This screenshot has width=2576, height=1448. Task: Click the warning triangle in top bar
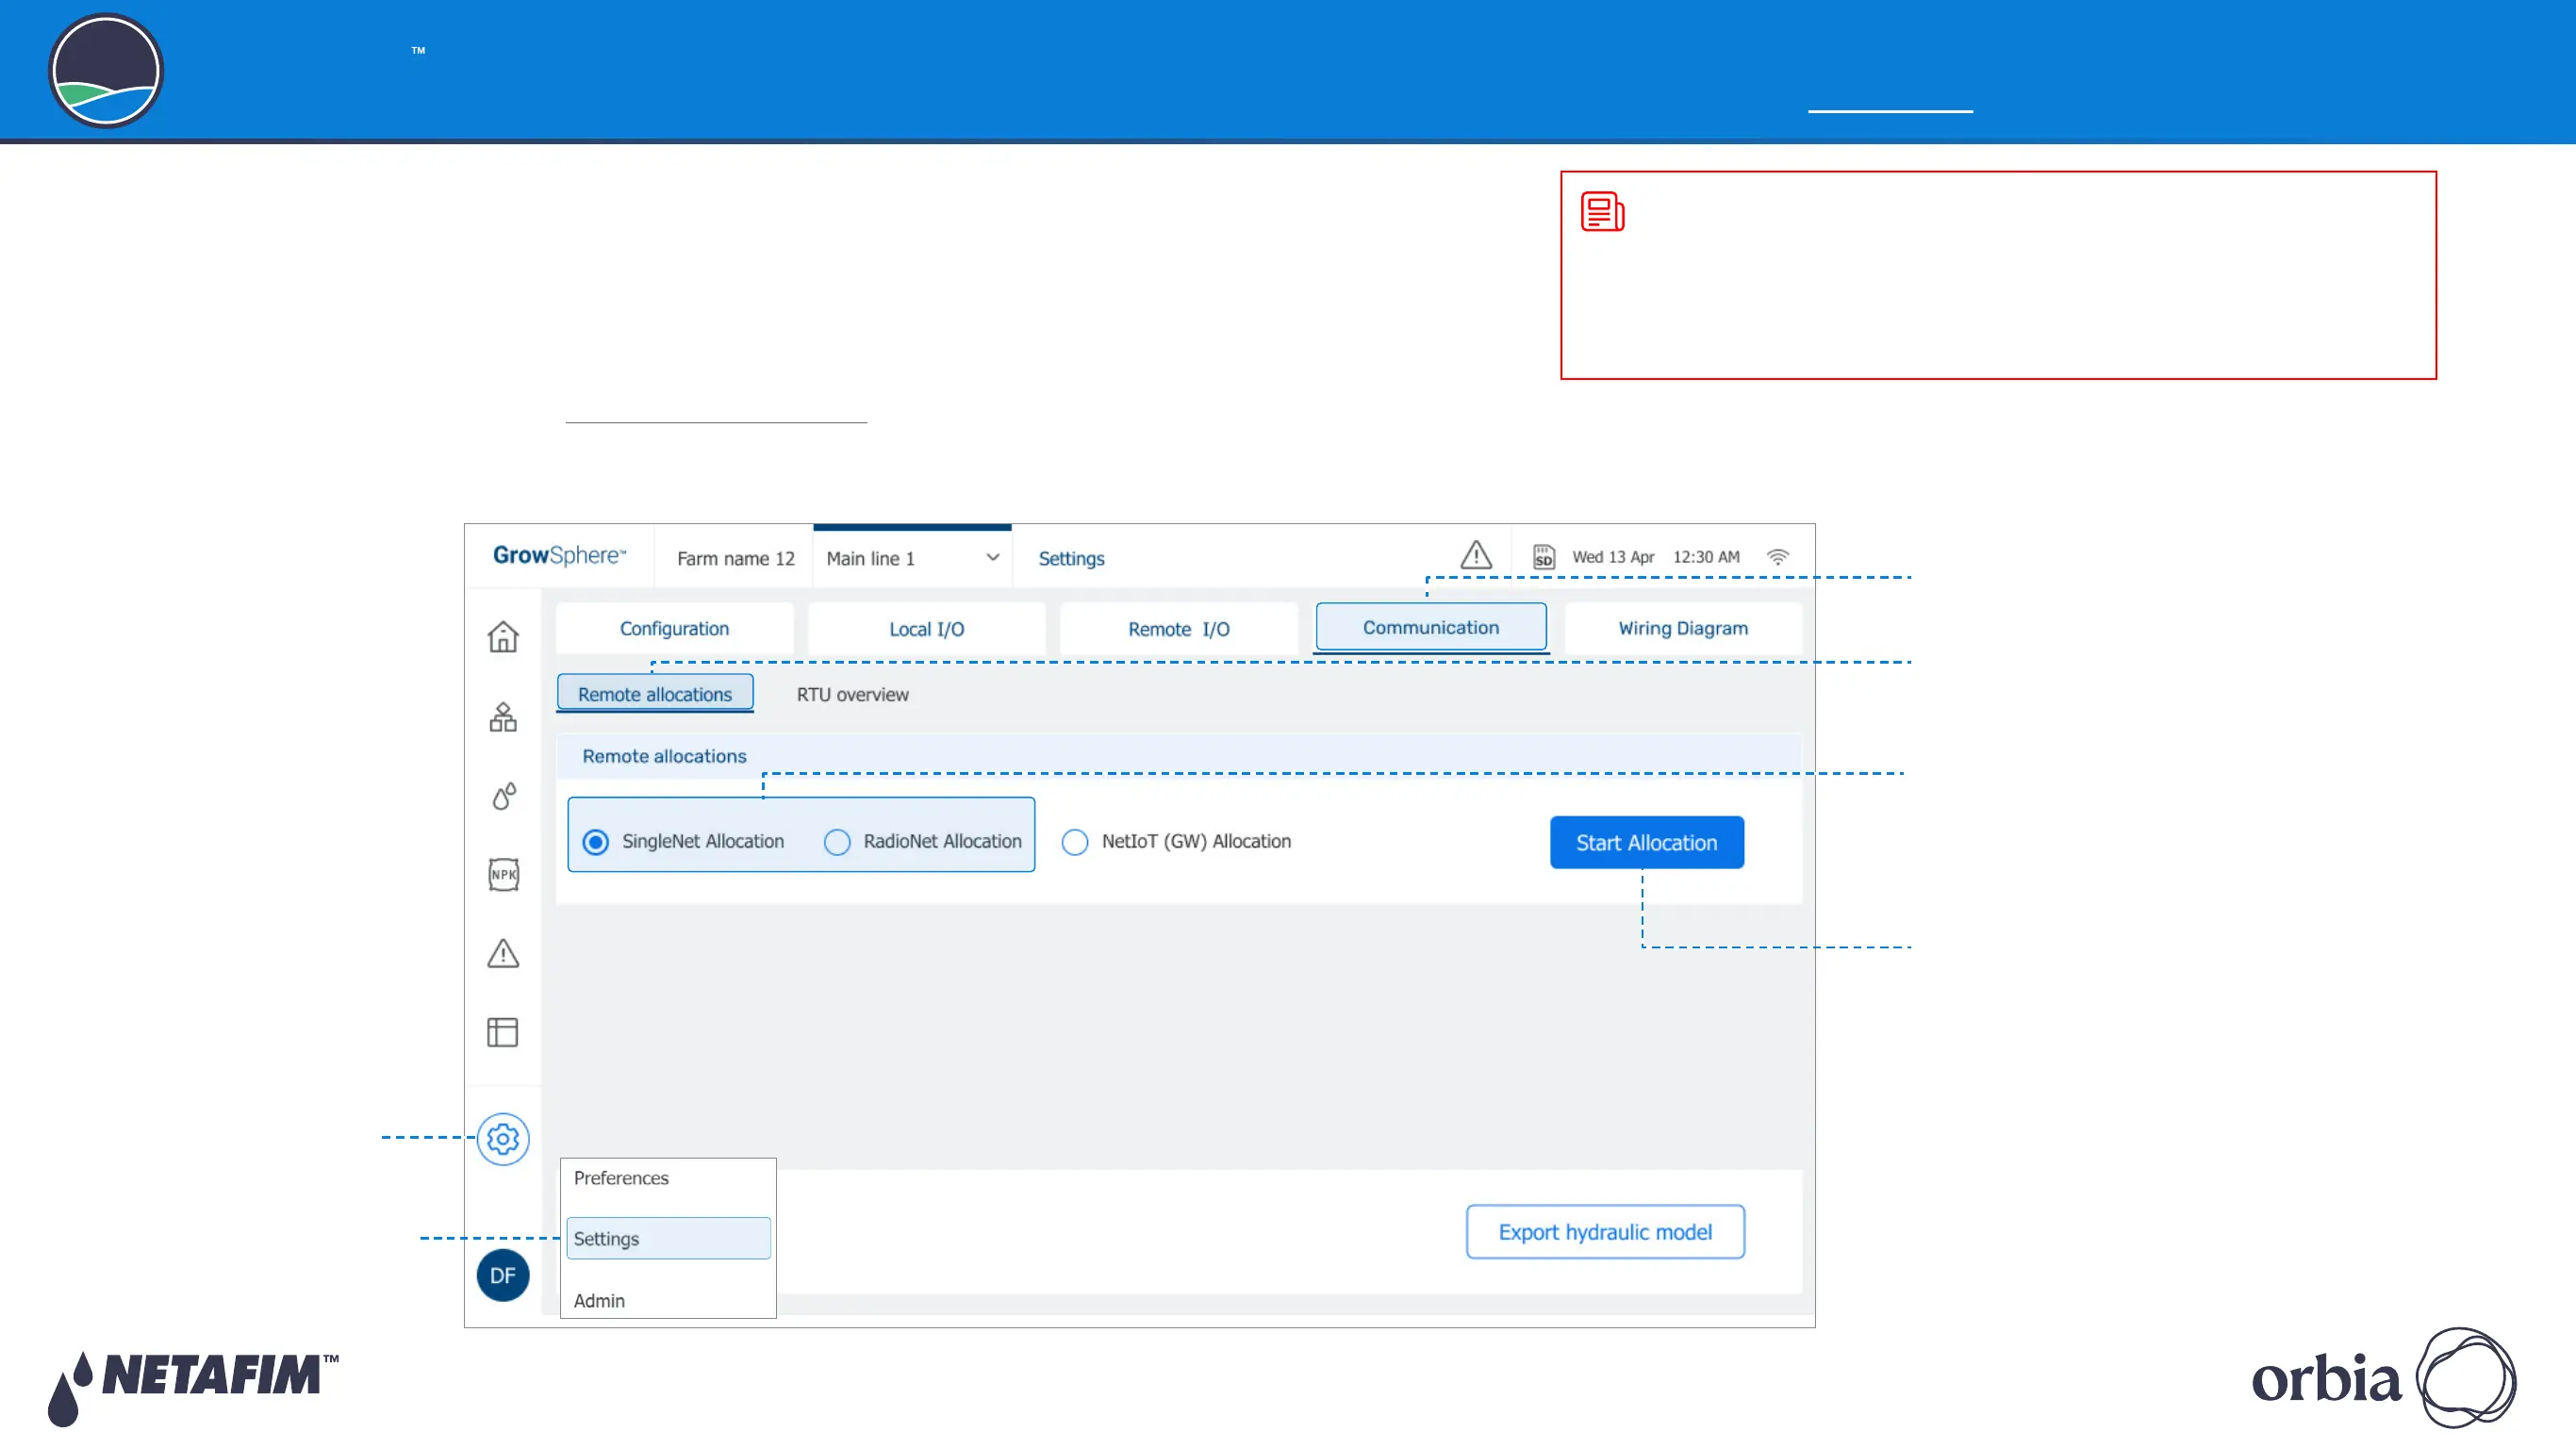[x=1476, y=555]
